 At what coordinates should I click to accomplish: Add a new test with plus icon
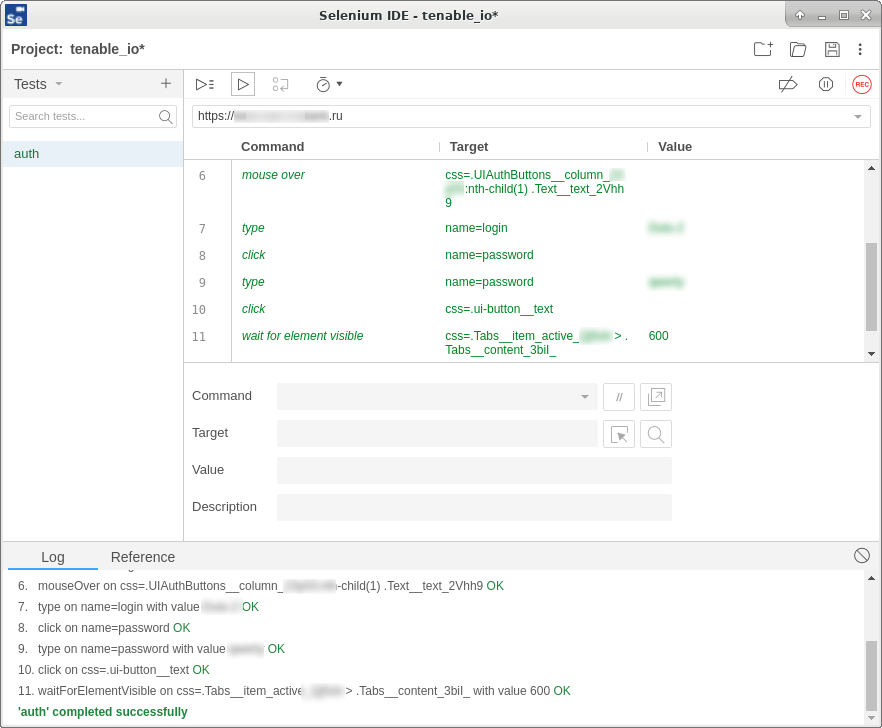click(x=165, y=84)
